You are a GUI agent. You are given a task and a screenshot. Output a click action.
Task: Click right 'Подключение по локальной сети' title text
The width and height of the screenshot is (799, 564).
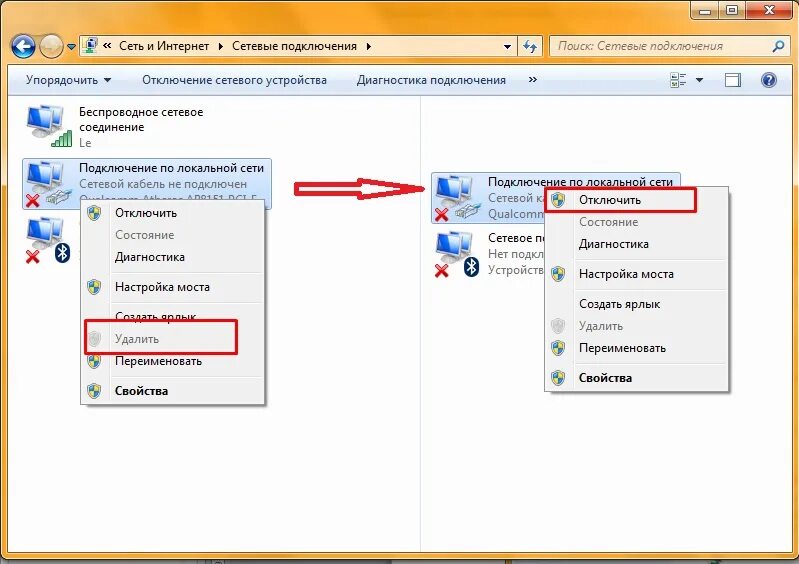coord(580,182)
